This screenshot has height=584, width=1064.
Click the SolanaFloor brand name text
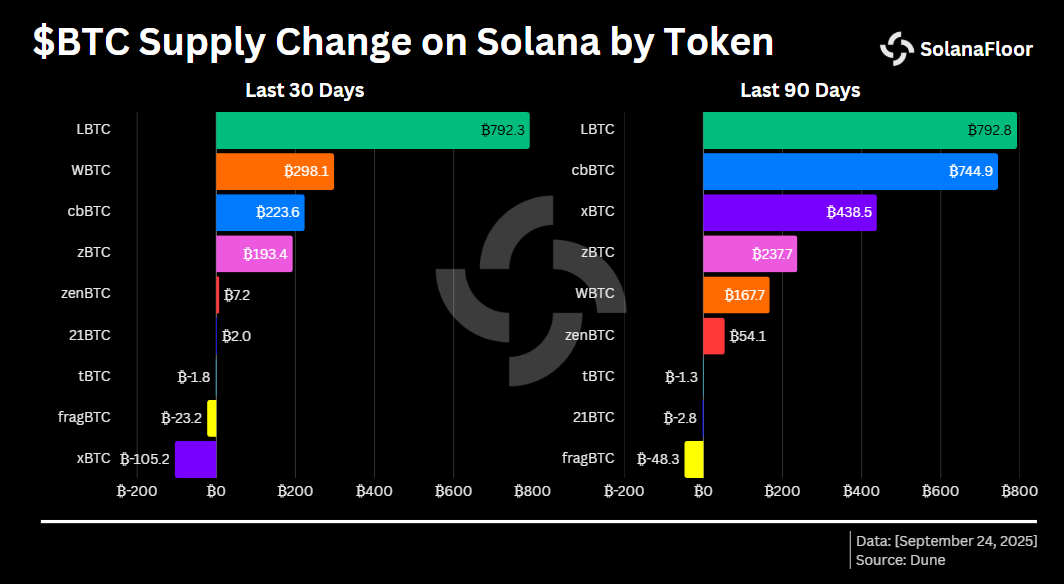[976, 48]
